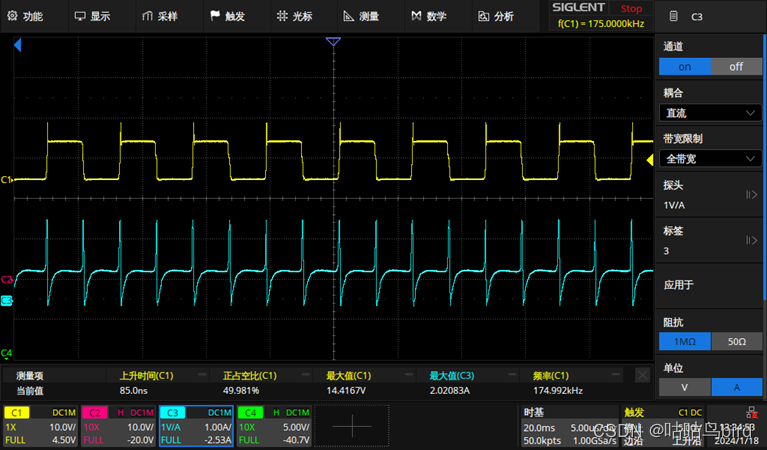
Task: Remove the 频率(C1) measurement via its dash
Action: 615,375
